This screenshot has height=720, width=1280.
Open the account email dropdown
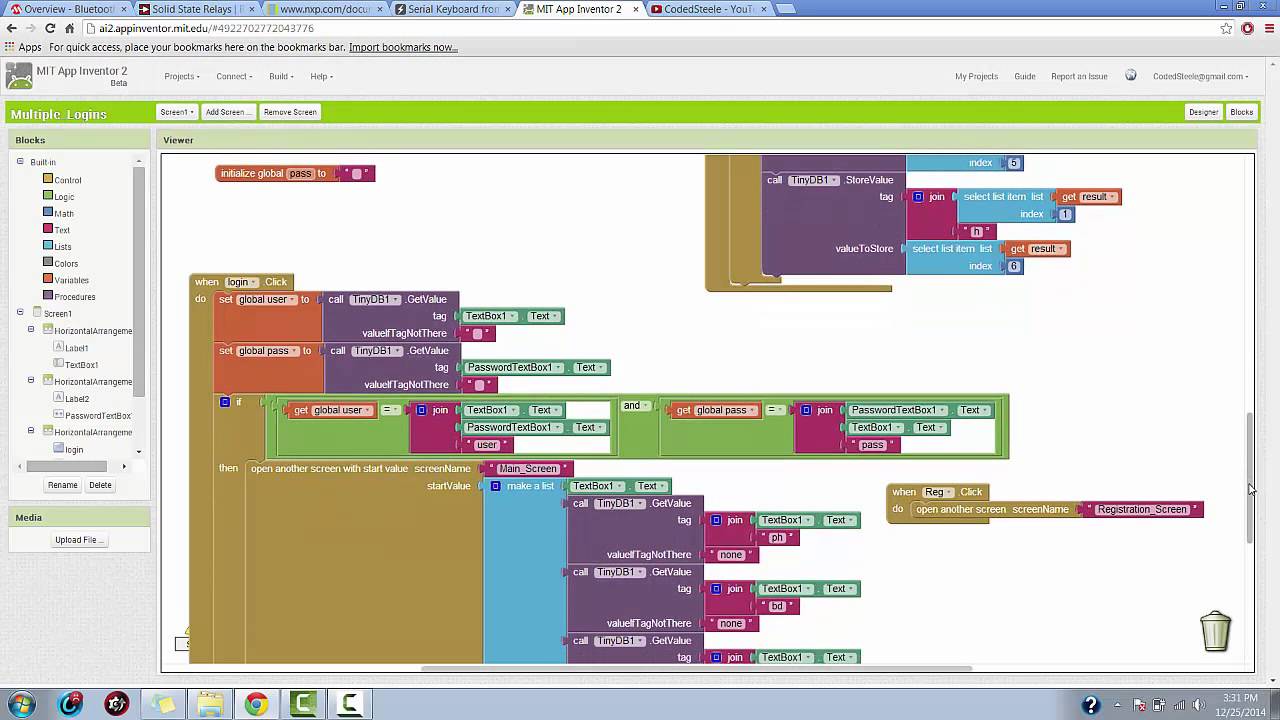coord(1200,76)
